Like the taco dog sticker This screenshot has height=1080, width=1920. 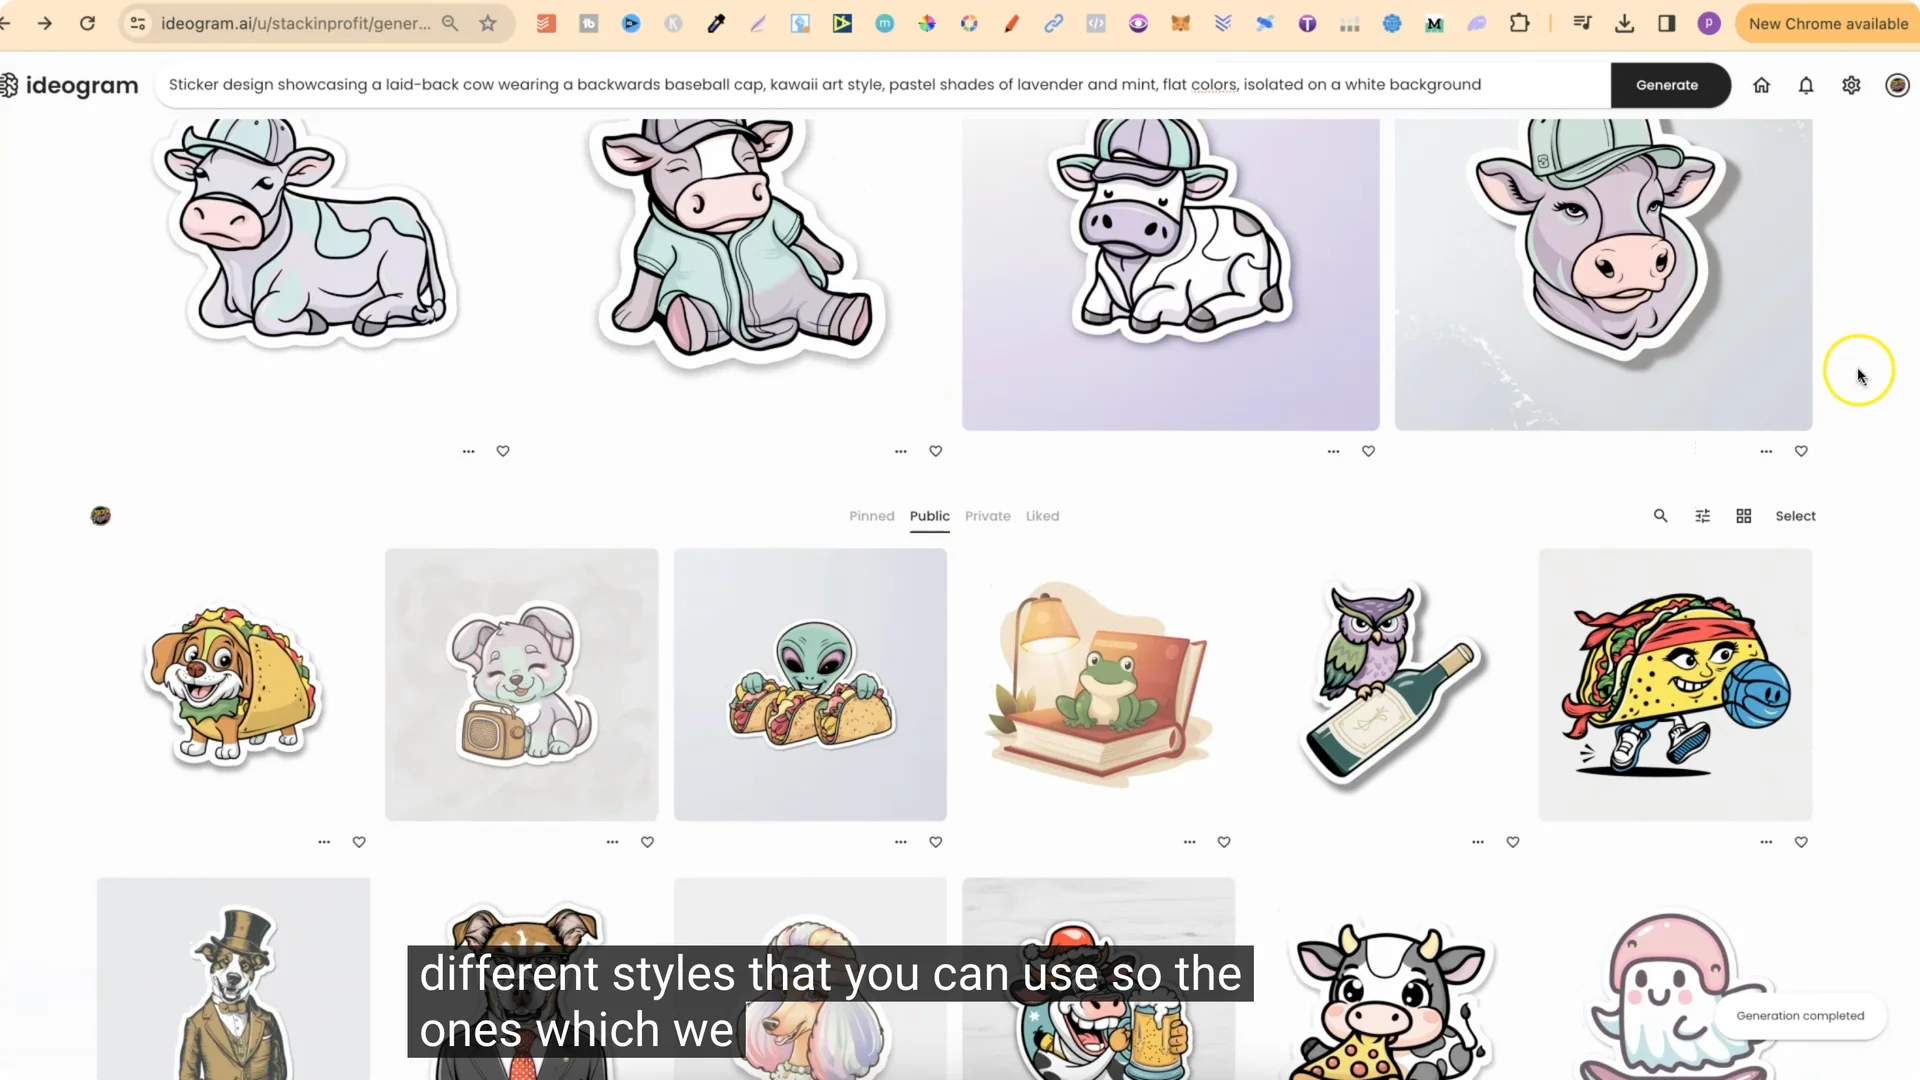pos(359,842)
